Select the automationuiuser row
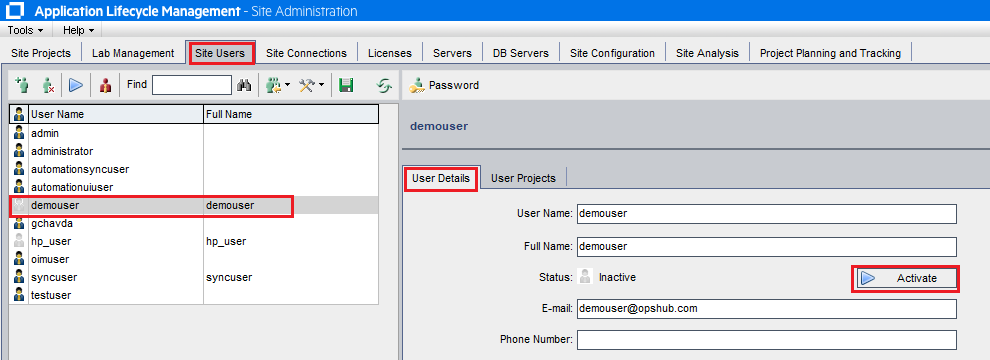Screen dimensions: 990x360 [x=194, y=187]
